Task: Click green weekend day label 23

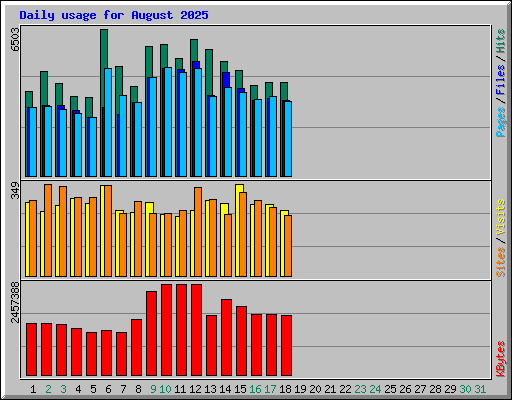Action: pos(360,389)
